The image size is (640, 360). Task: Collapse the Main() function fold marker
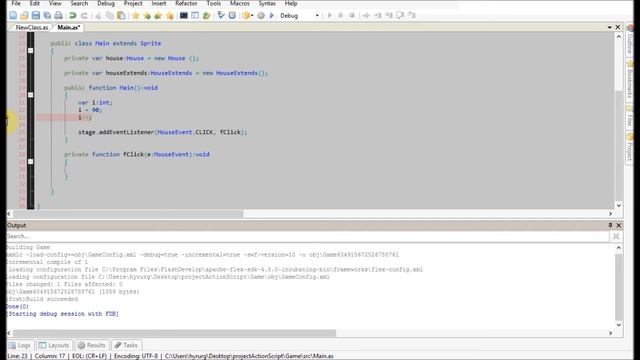click(31, 95)
